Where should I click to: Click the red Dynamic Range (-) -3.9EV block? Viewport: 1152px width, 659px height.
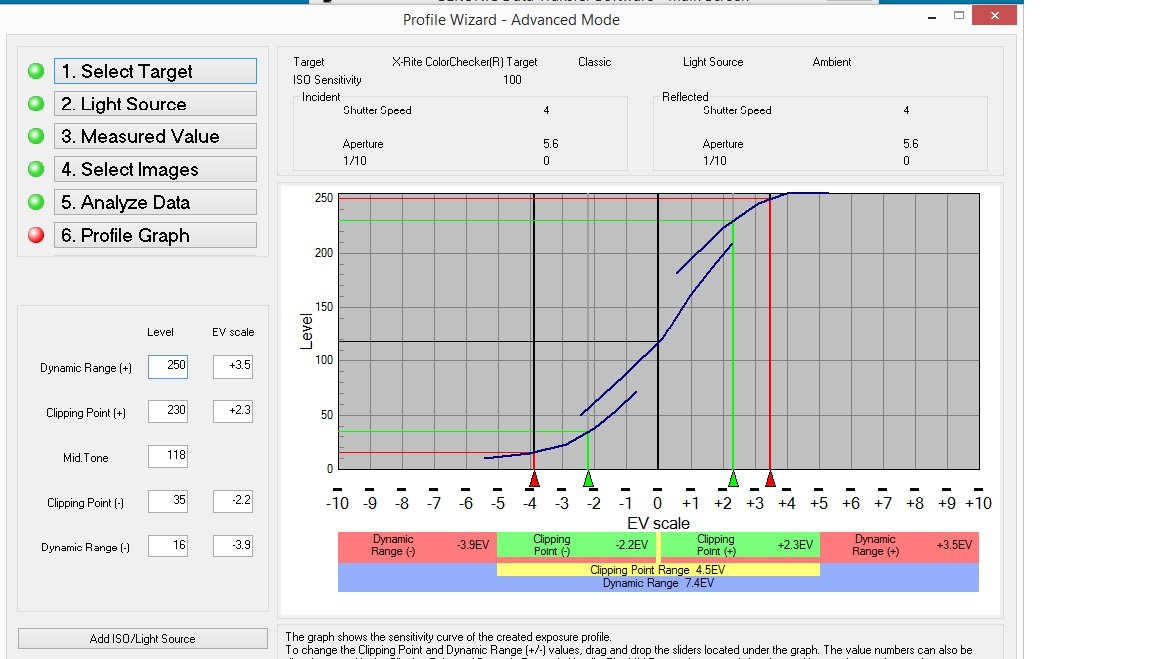point(417,545)
